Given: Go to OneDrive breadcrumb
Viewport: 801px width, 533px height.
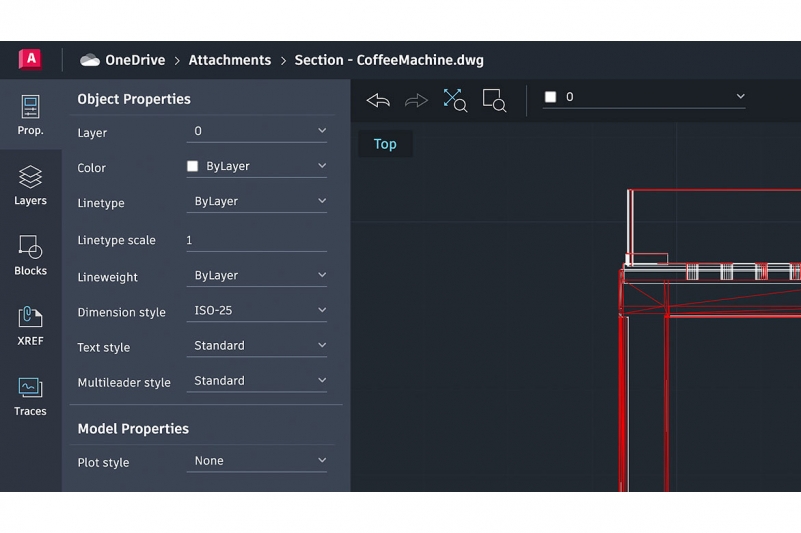Looking at the screenshot, I should tap(135, 60).
